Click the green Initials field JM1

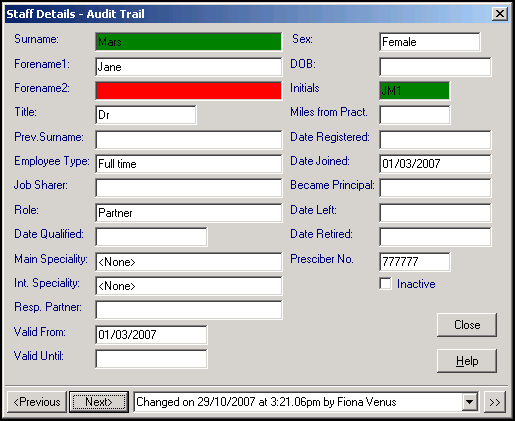(414, 91)
